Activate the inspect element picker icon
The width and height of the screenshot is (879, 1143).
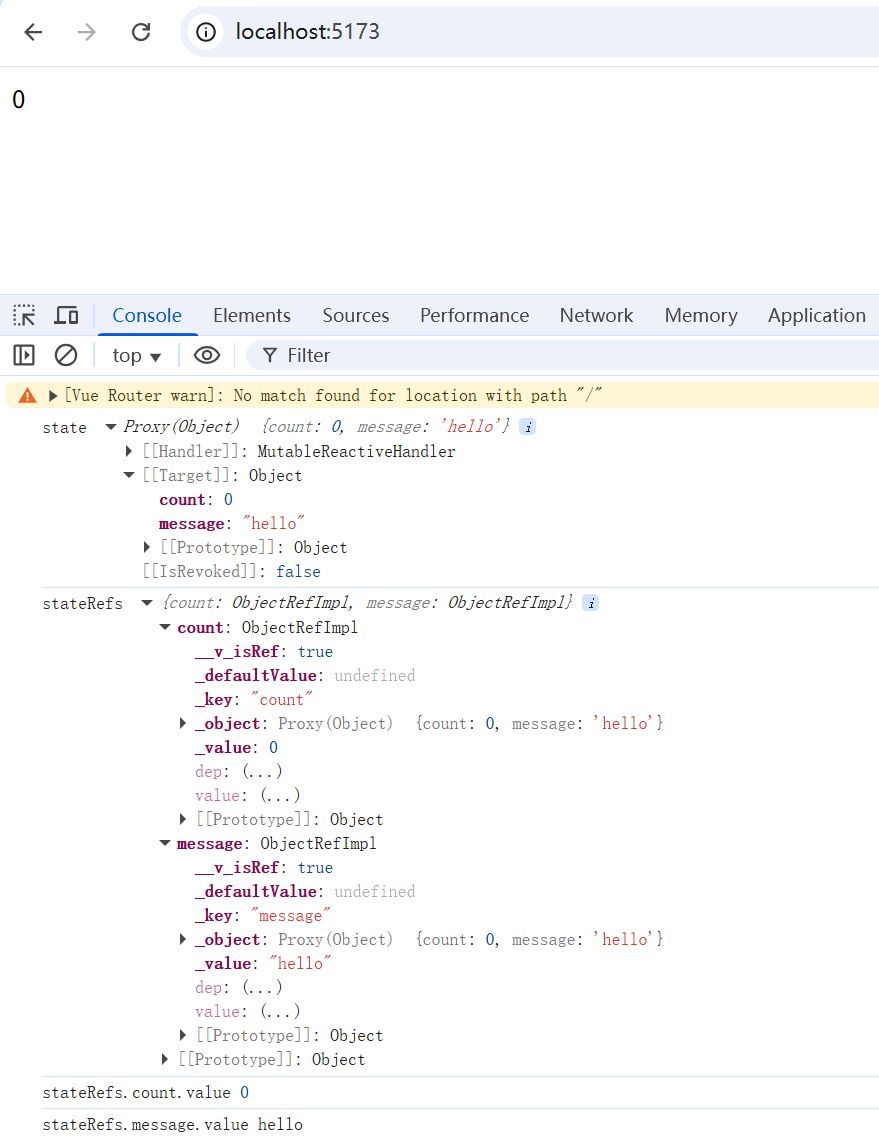(x=24, y=316)
